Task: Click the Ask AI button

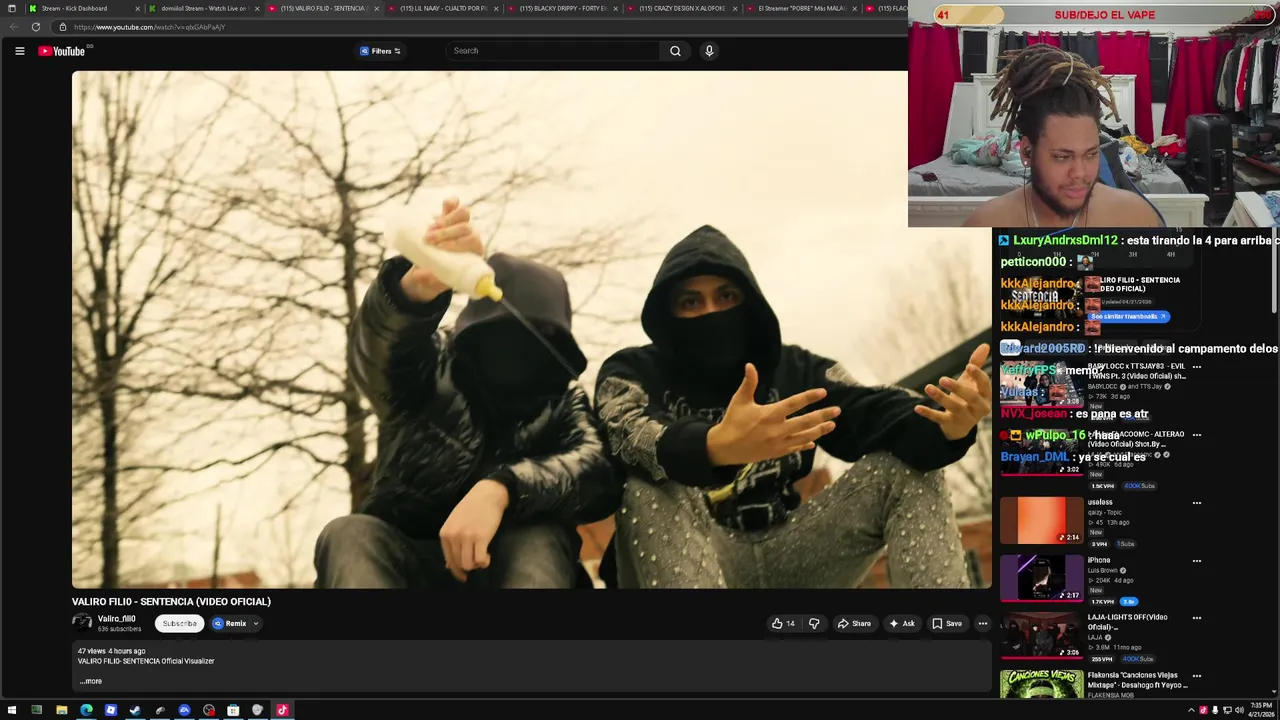Action: tap(901, 623)
